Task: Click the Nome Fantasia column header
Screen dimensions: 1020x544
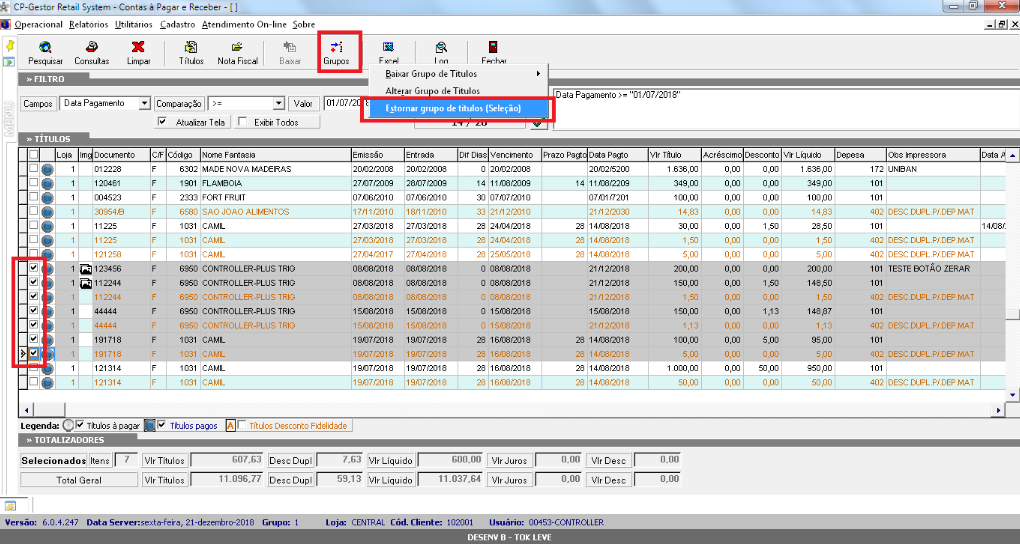Action: (x=275, y=155)
